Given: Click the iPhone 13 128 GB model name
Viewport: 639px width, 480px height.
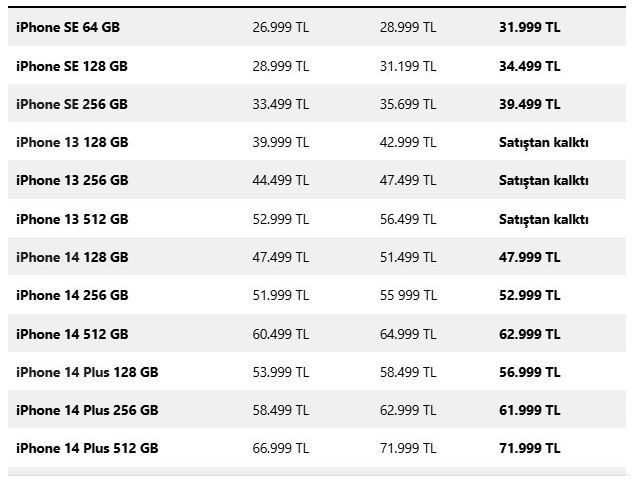Looking at the screenshot, I should (x=72, y=142).
